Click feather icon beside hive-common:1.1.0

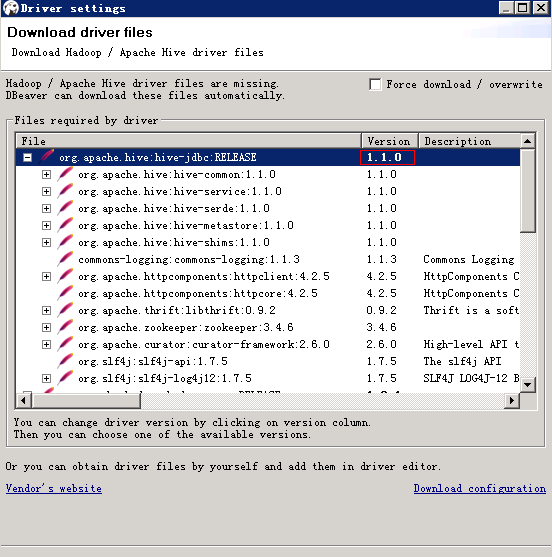click(x=65, y=174)
